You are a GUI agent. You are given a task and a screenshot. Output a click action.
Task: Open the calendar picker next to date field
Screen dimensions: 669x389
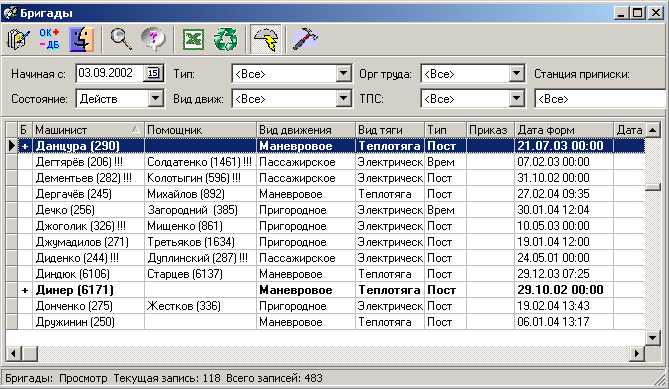coord(153,73)
